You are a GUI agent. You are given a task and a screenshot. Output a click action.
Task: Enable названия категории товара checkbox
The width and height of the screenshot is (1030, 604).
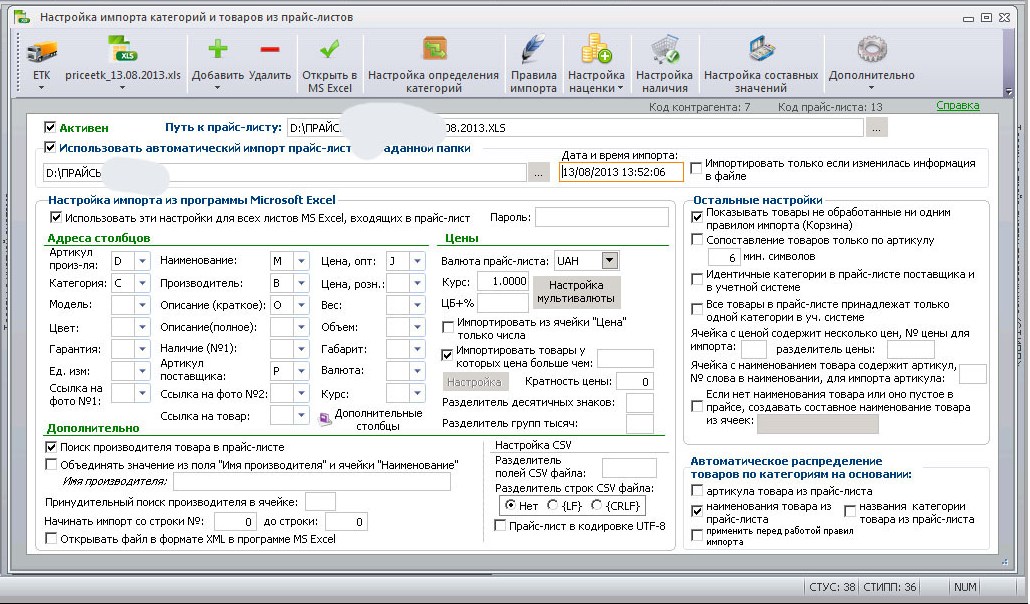850,511
